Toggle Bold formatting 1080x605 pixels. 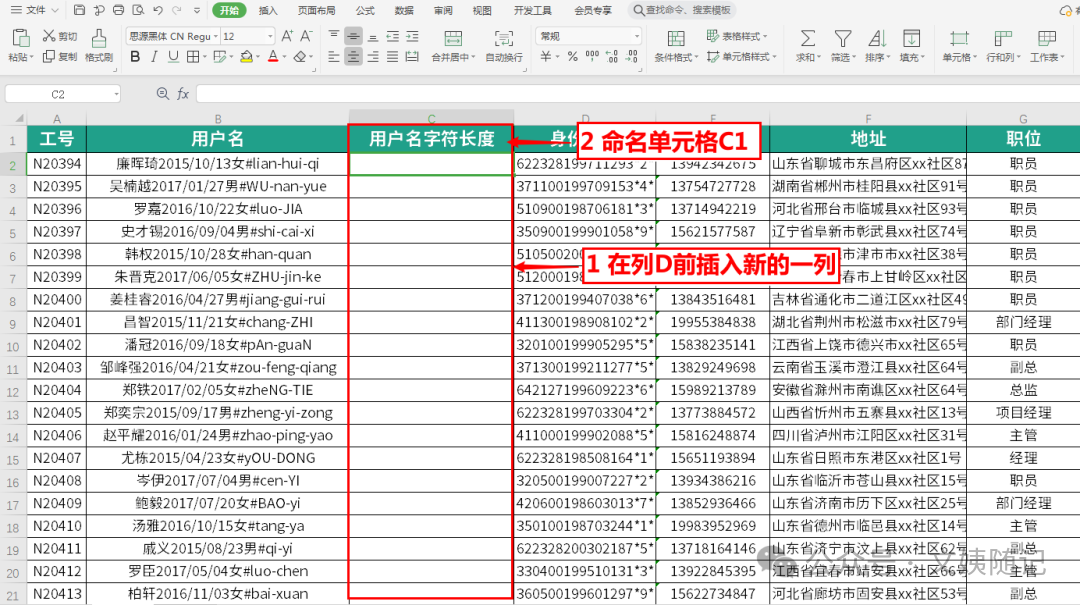135,57
